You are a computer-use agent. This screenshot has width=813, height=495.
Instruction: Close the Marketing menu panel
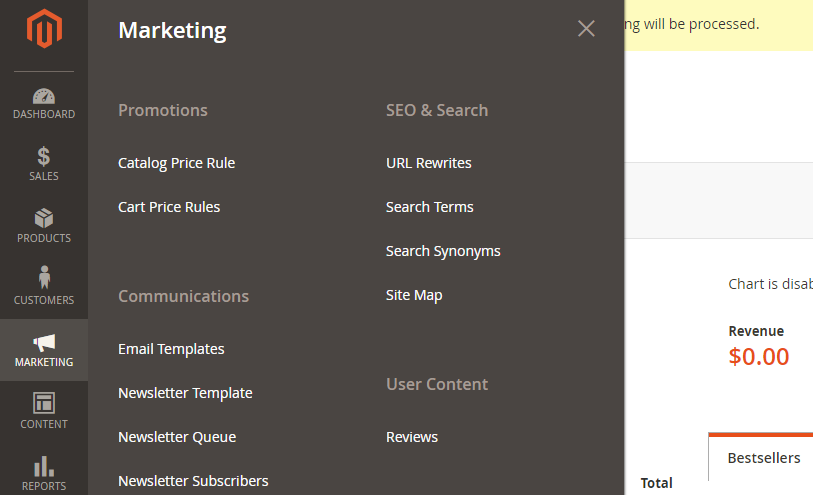tap(586, 29)
